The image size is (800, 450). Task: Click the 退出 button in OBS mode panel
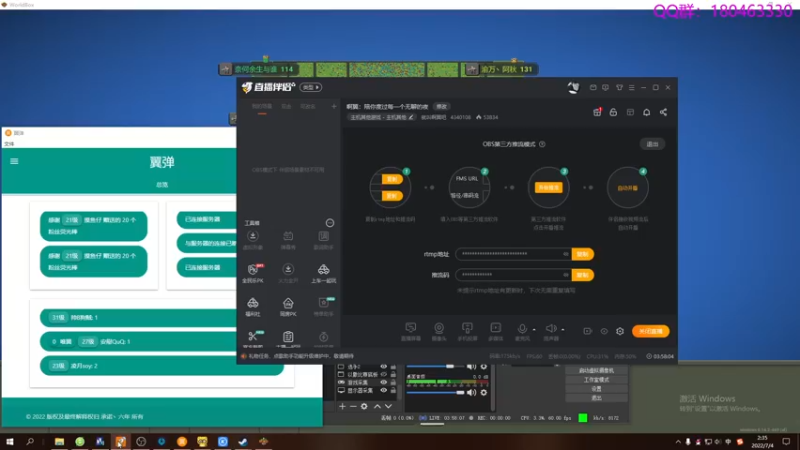[x=653, y=144]
